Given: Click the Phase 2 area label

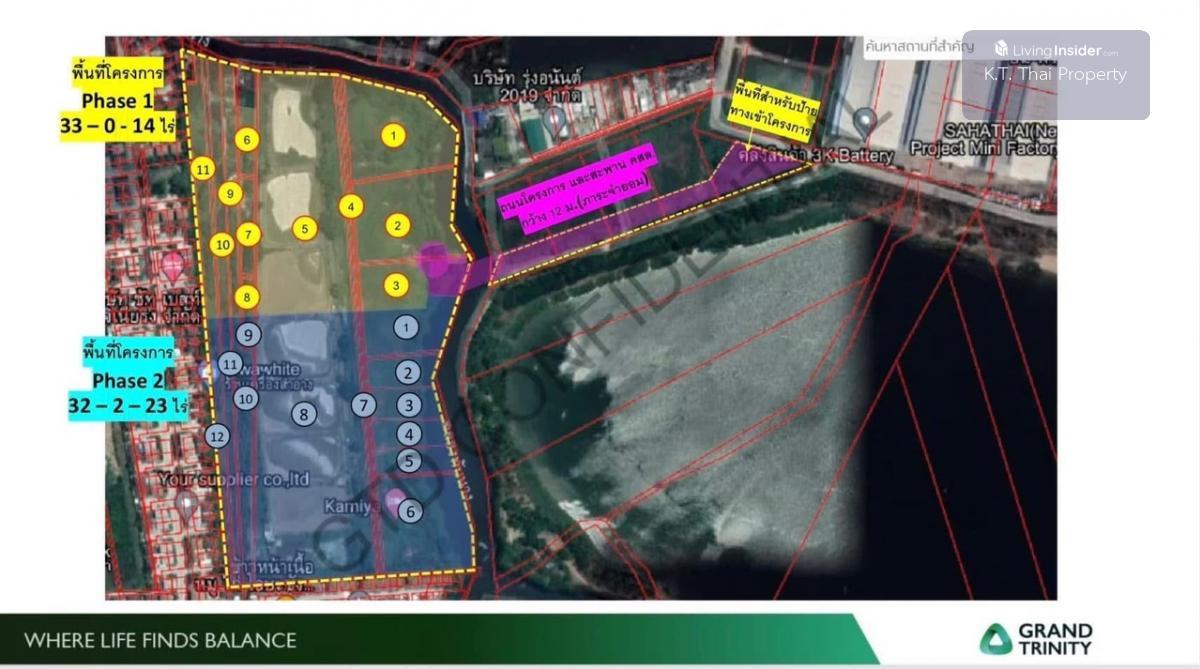Looking at the screenshot, I should 128,380.
